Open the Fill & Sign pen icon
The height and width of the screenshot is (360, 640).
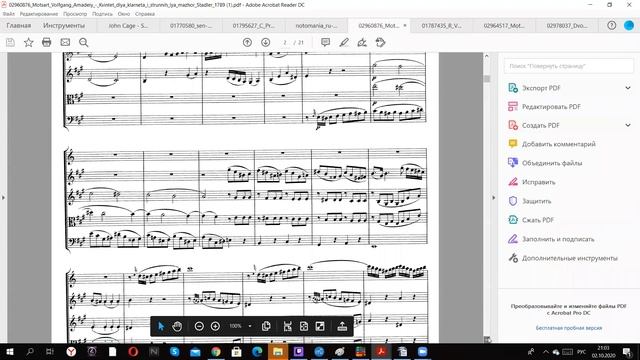click(x=362, y=42)
